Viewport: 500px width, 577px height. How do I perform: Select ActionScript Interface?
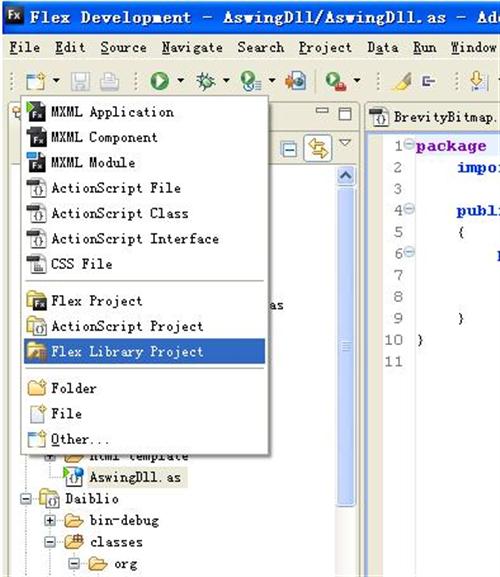click(144, 239)
